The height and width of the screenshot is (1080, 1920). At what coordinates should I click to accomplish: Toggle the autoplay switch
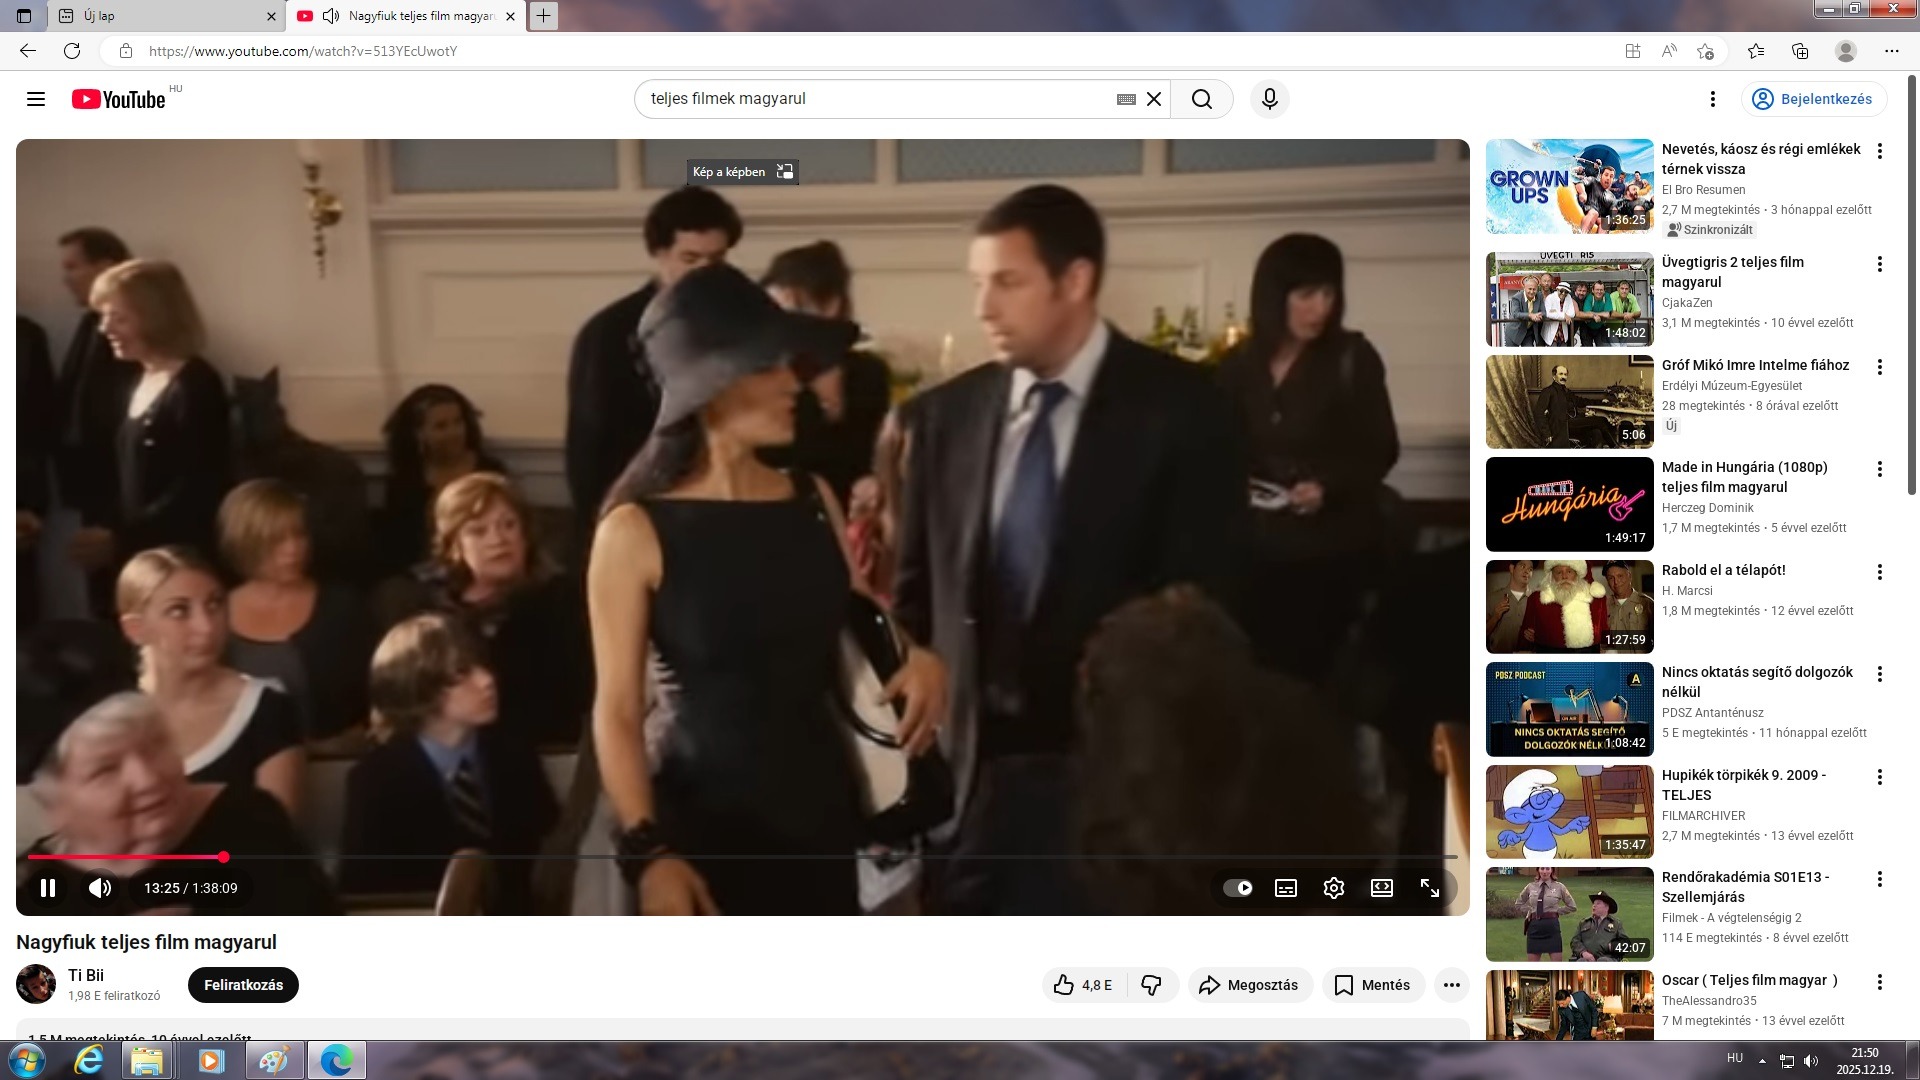coord(1238,888)
